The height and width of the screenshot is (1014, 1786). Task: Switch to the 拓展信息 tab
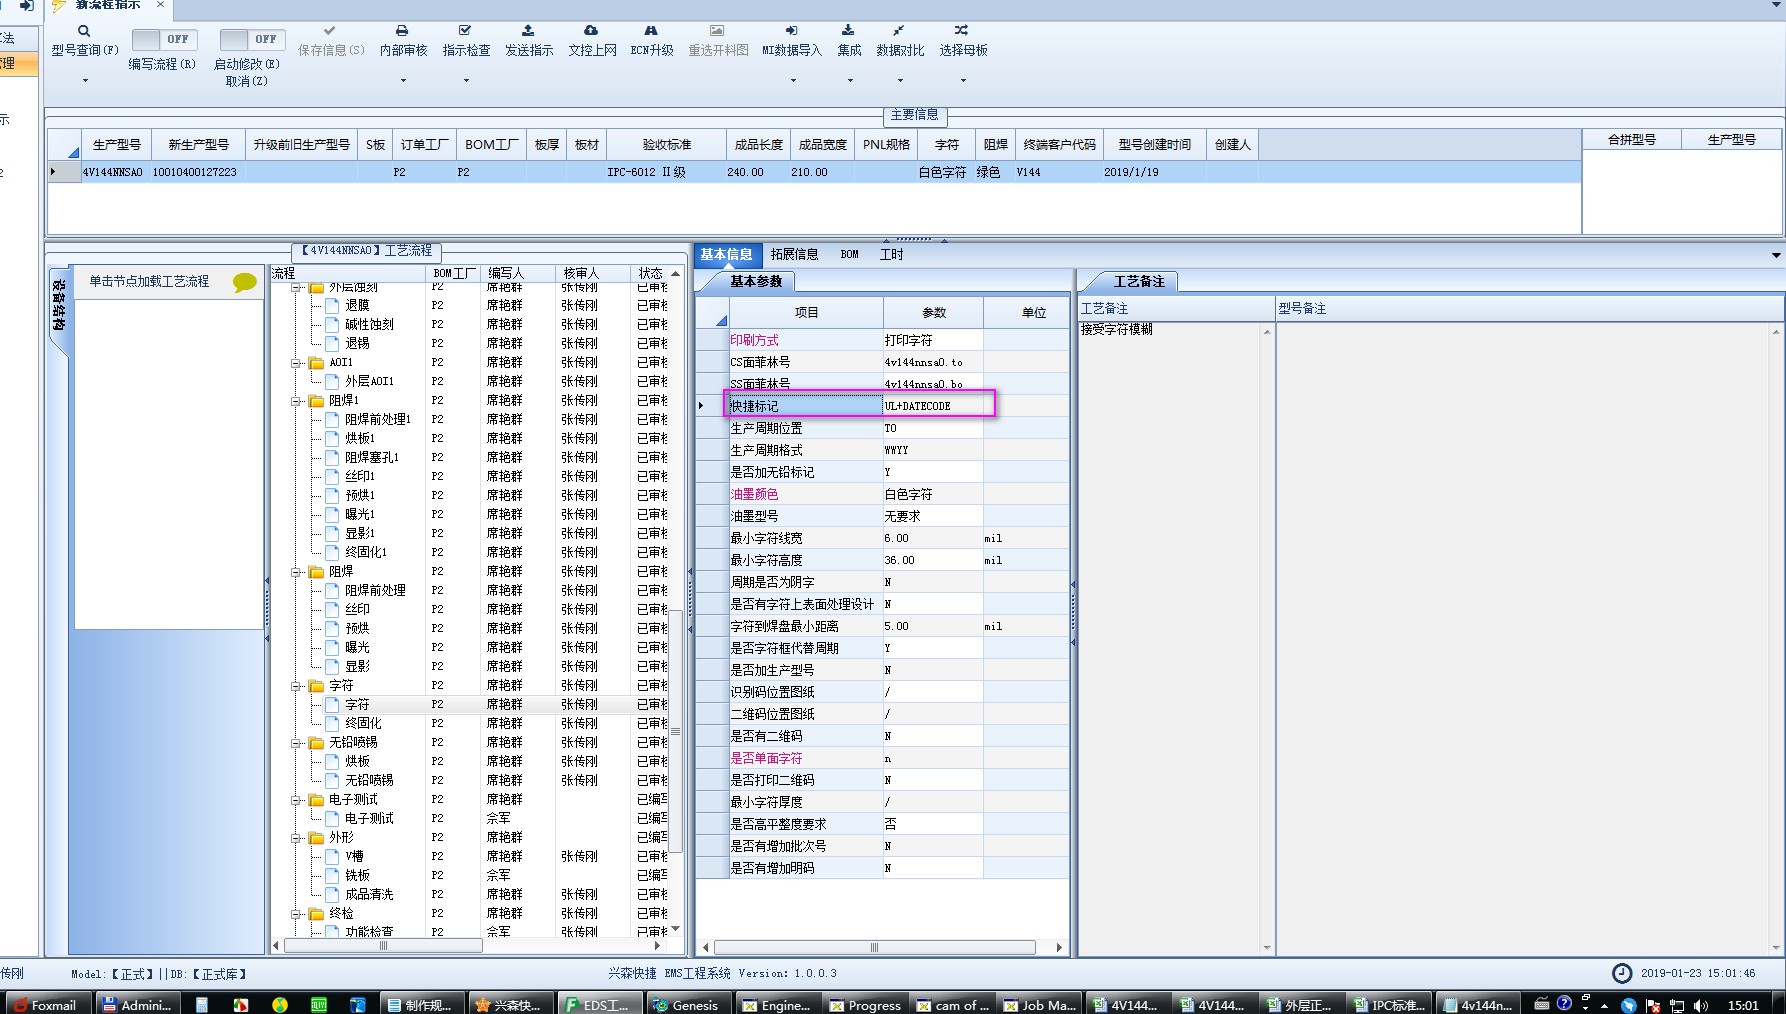pos(794,255)
